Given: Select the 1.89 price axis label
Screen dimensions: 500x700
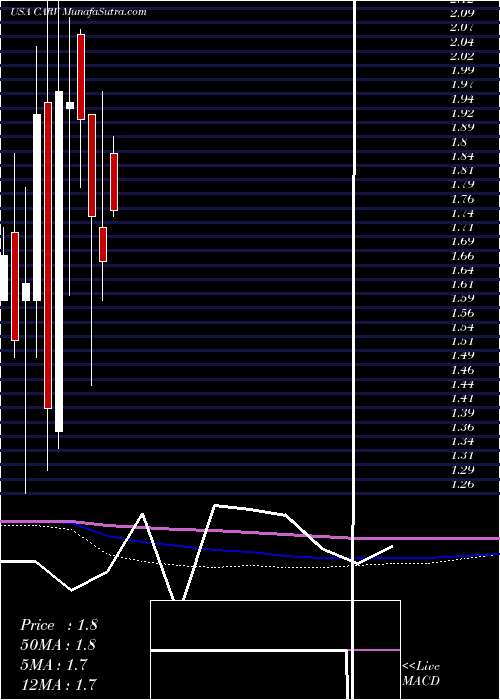Looking at the screenshot, I should point(462,128).
